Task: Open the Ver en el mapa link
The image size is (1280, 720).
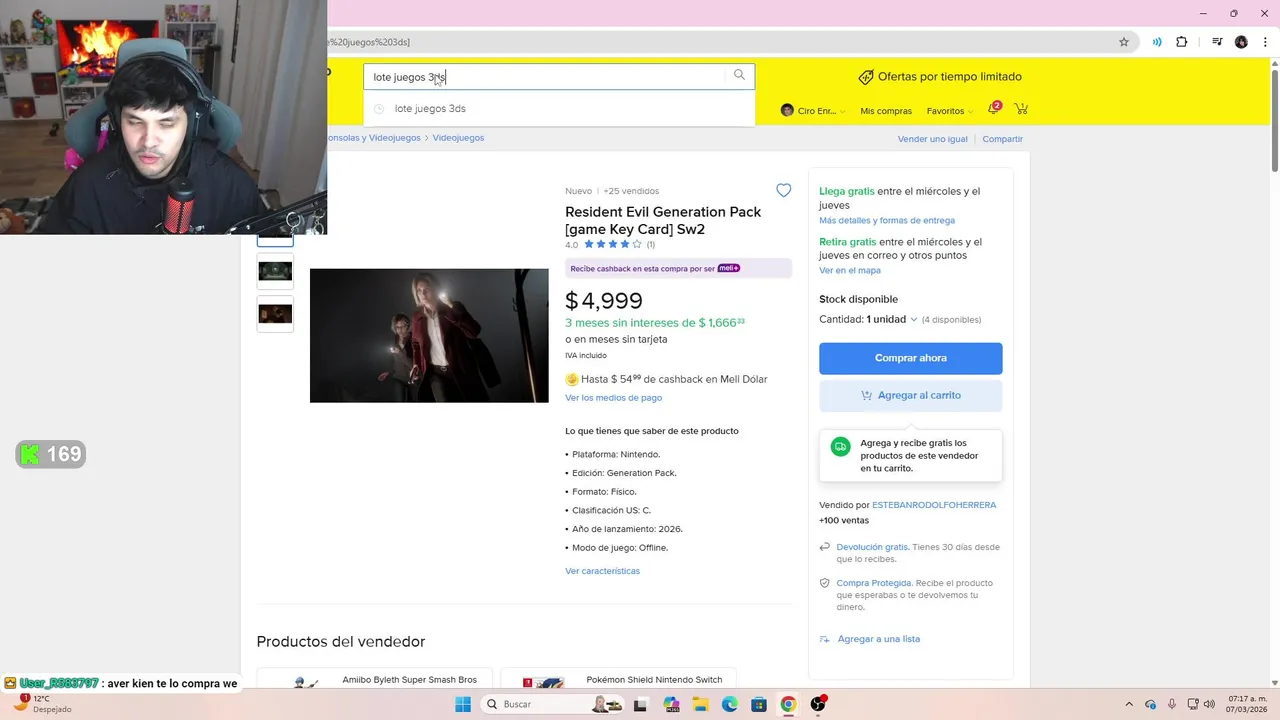Action: pos(850,270)
